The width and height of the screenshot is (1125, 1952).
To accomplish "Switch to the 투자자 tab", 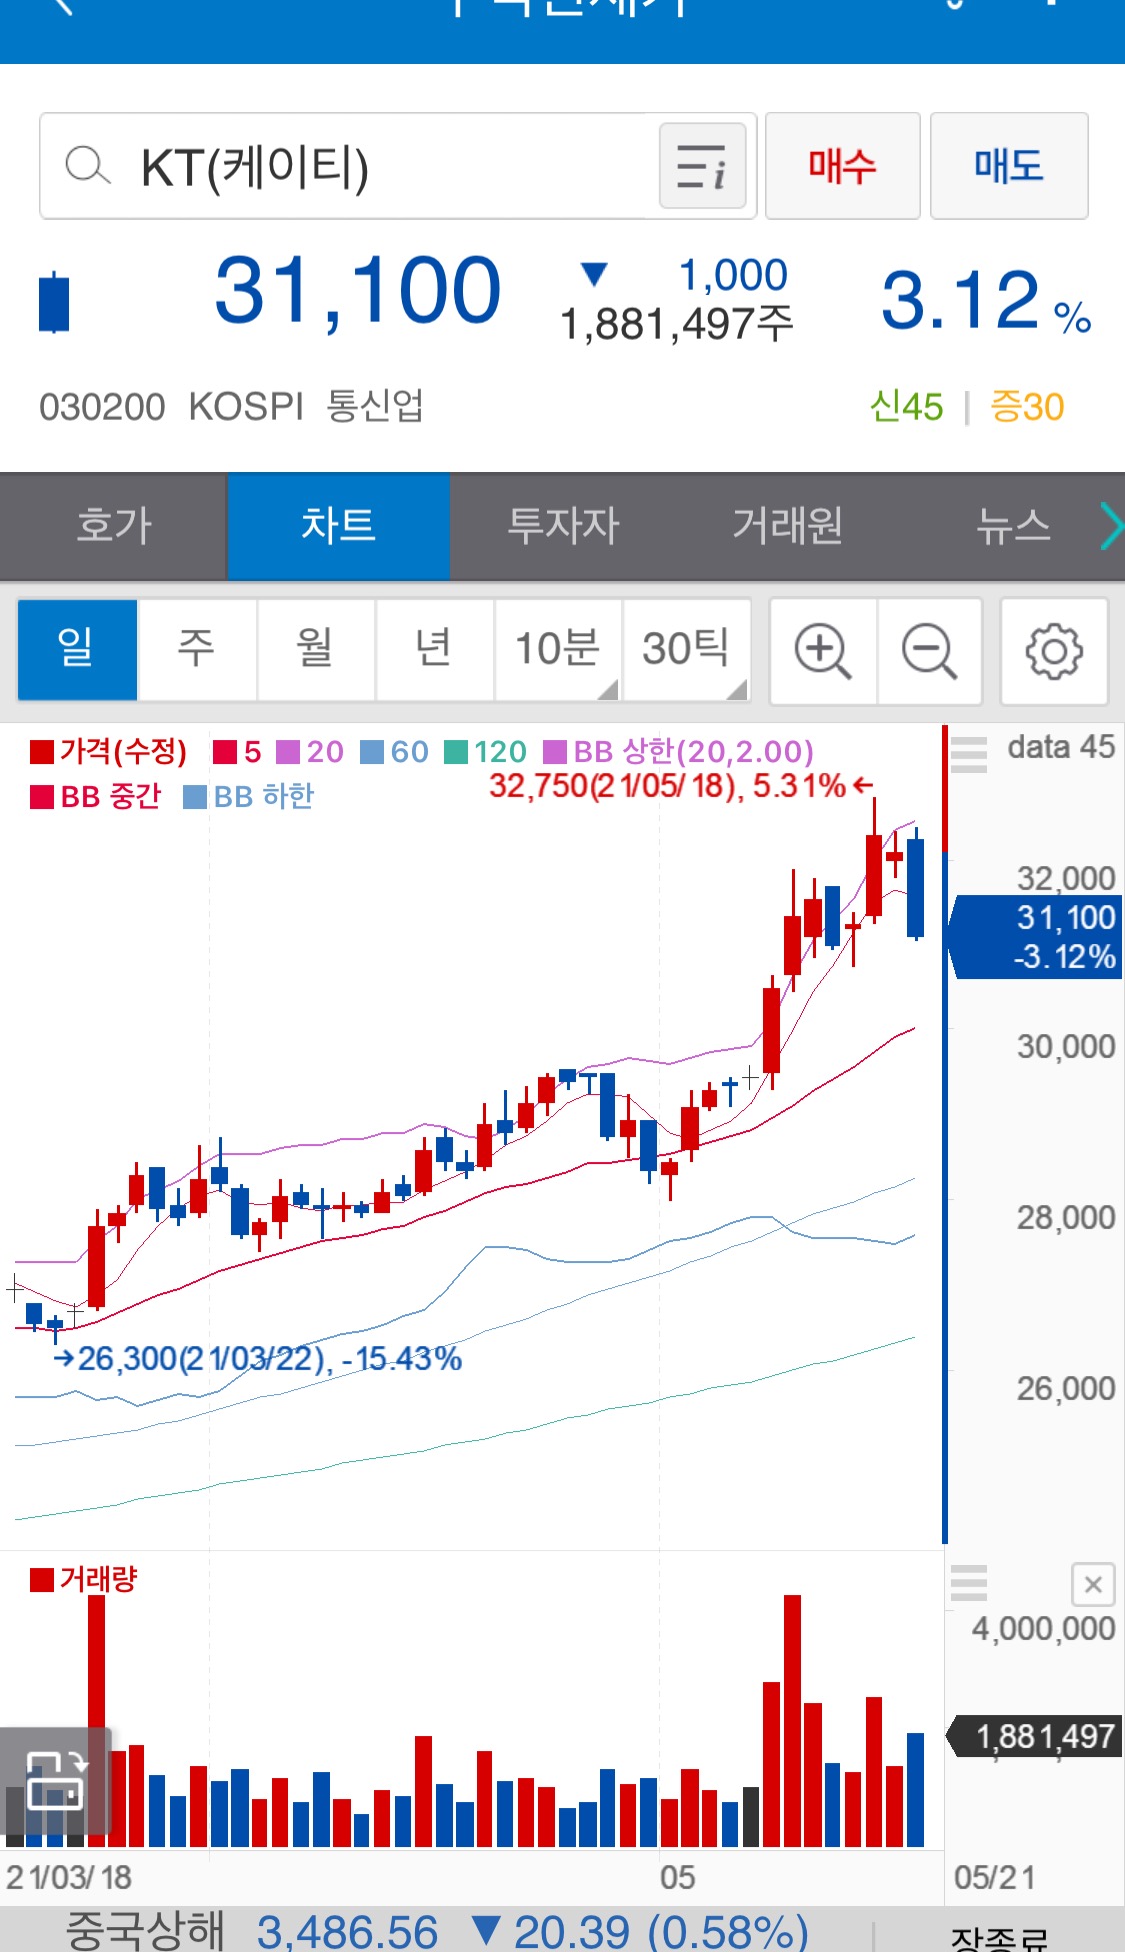I will pyautogui.click(x=563, y=526).
